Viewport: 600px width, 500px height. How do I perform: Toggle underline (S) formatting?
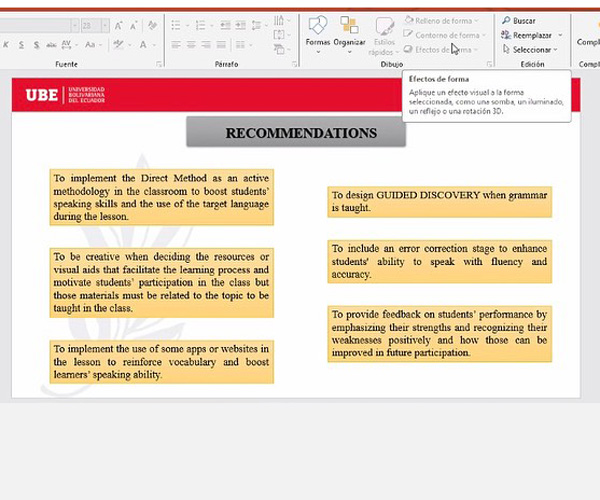pyautogui.click(x=21, y=45)
